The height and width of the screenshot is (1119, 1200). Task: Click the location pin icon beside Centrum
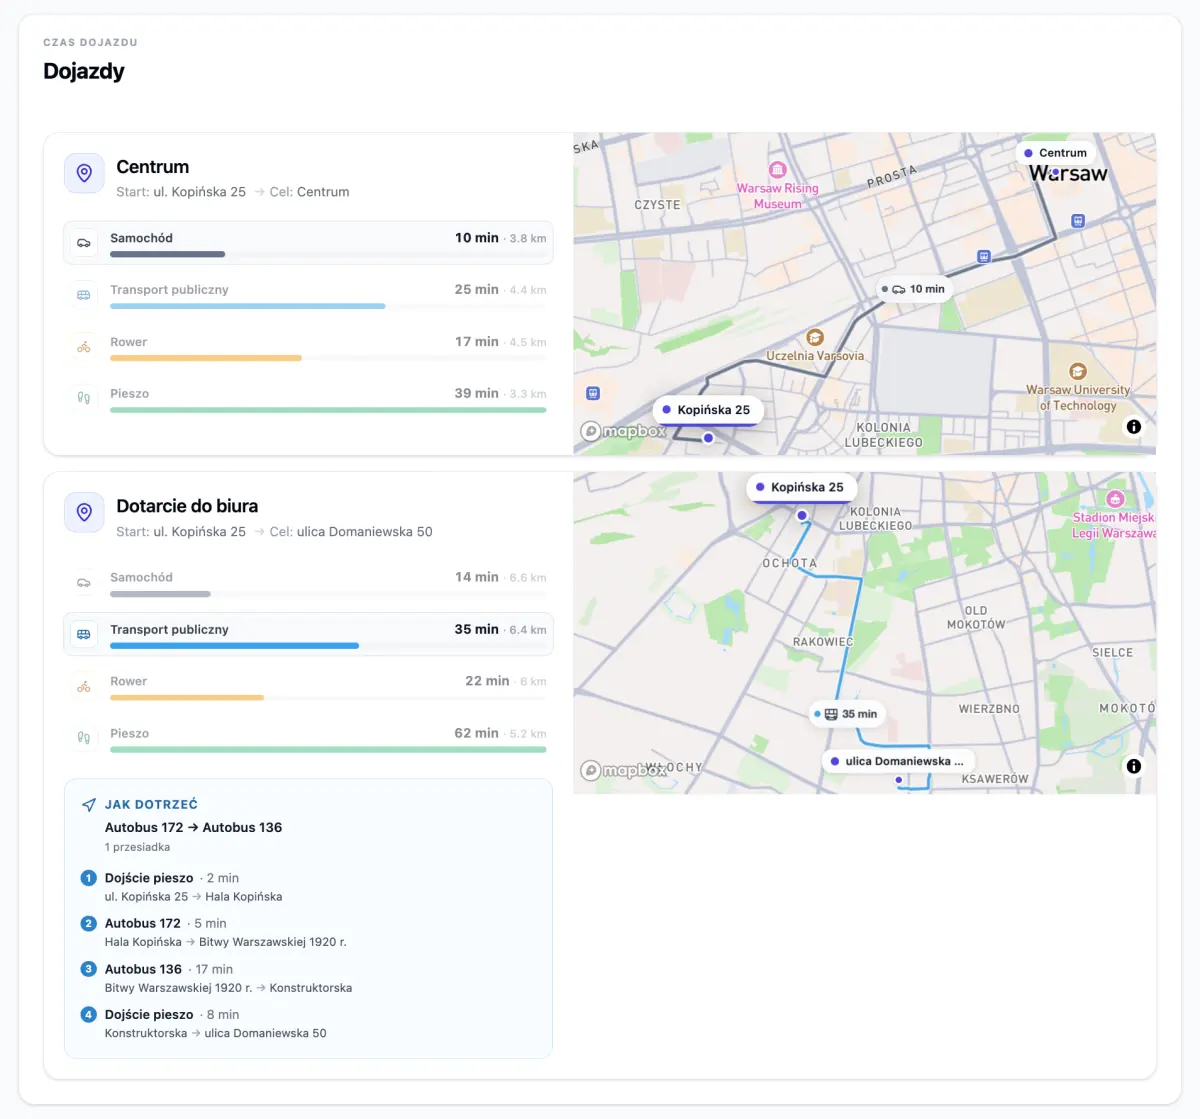click(x=84, y=173)
